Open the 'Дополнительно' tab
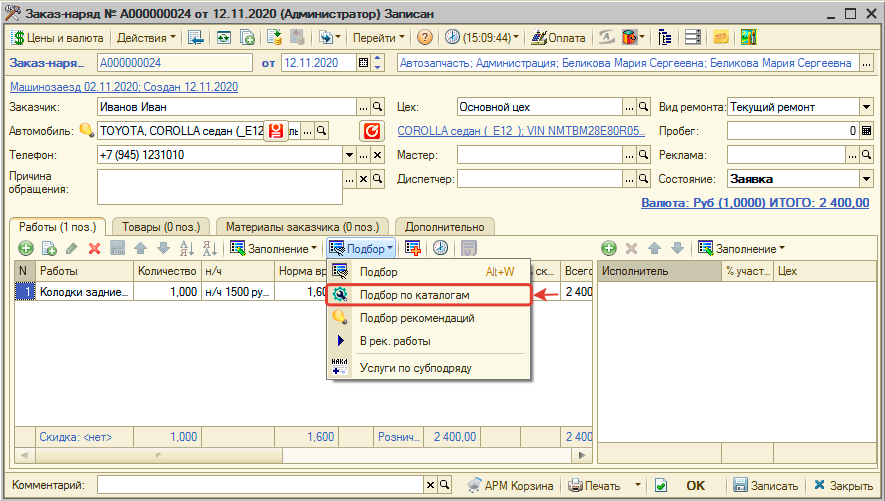The image size is (885, 501). point(445,227)
